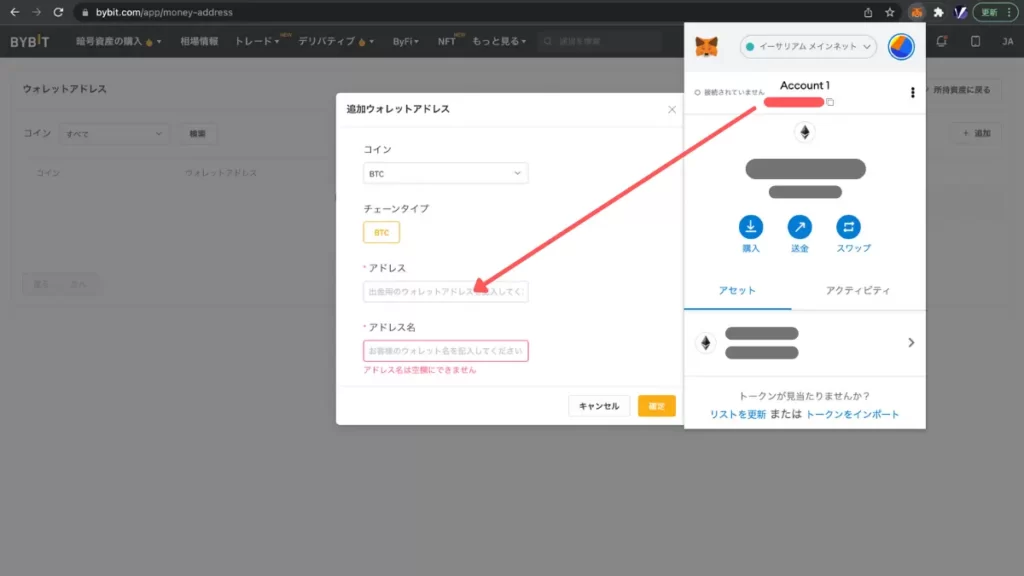This screenshot has width=1024, height=576.
Task: Click the アドレス名 input field
Action: coord(445,351)
